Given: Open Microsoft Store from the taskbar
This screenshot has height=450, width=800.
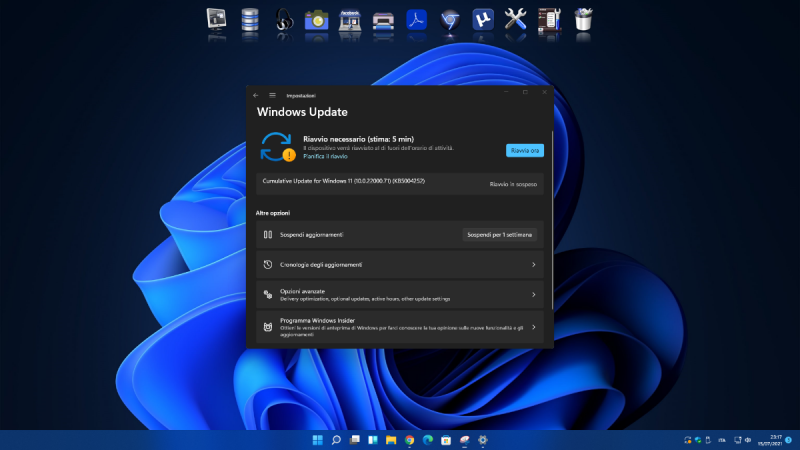Looking at the screenshot, I should pyautogui.click(x=446, y=440).
